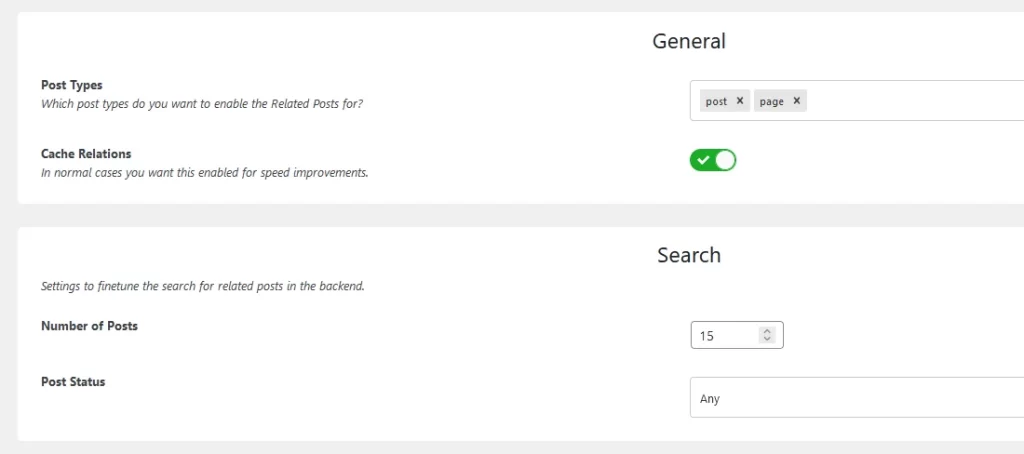Click the "Which post types" description text

pyautogui.click(x=202, y=104)
